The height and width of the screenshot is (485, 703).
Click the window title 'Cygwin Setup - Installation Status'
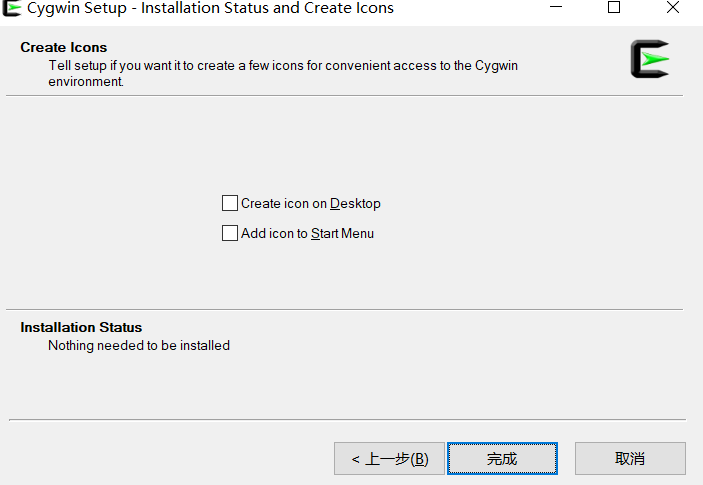pos(210,8)
